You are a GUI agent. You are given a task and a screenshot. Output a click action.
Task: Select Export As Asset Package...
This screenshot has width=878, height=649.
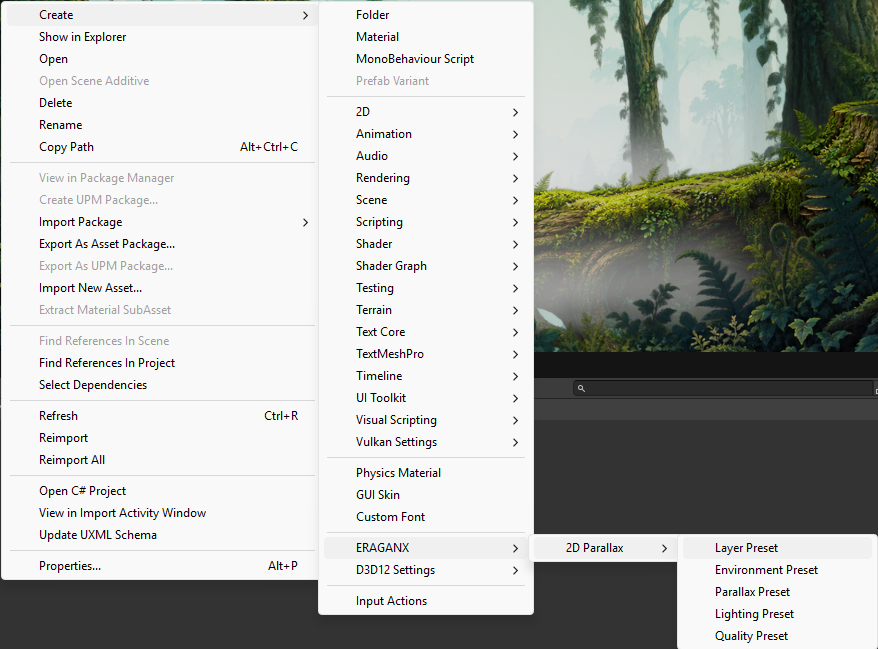(x=162, y=244)
